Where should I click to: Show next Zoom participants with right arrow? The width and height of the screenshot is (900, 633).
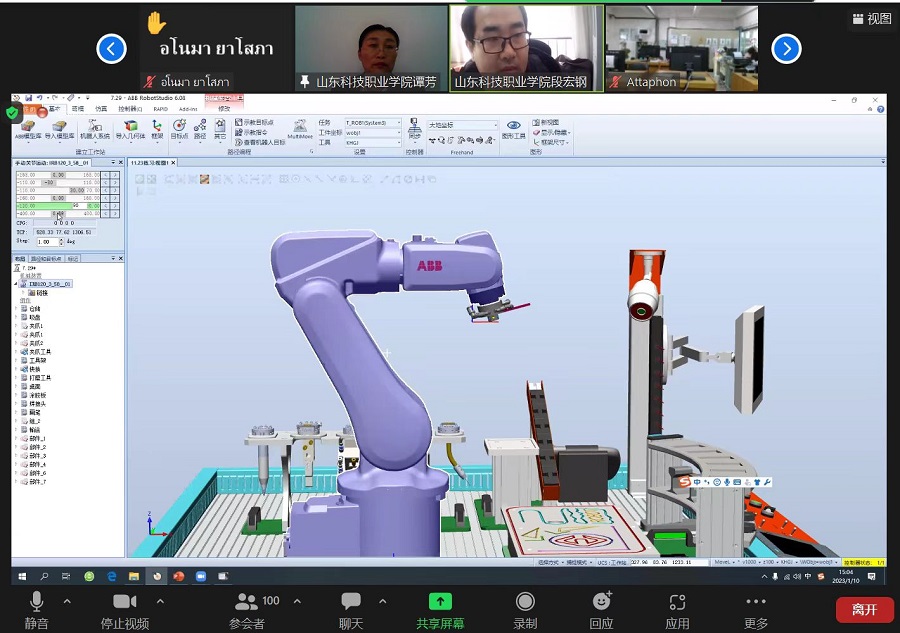coord(786,49)
